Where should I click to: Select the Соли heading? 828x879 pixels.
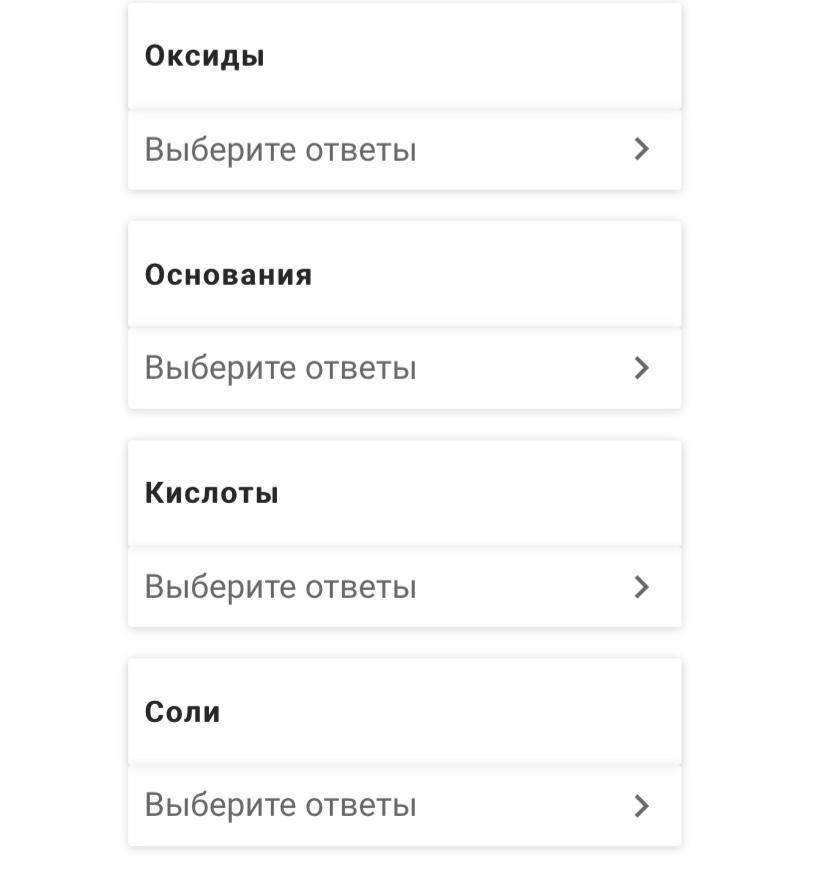183,712
